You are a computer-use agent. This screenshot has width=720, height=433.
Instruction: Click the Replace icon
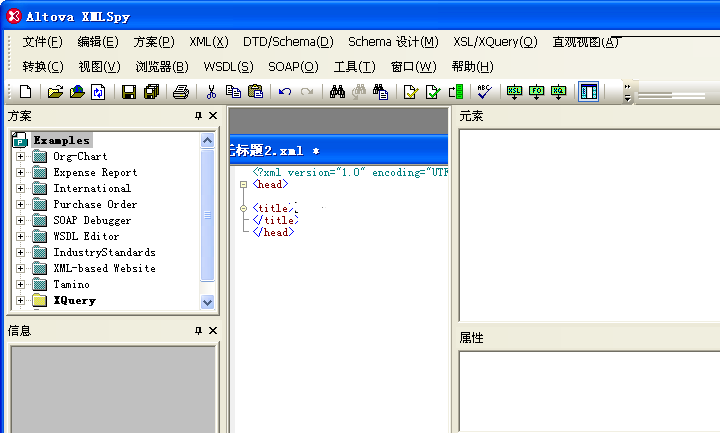pyautogui.click(x=381, y=92)
